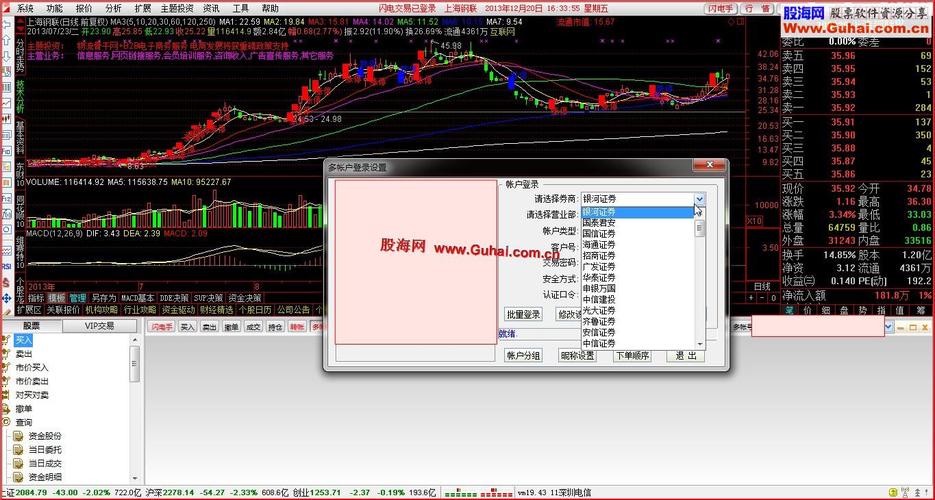
Task: Click the 闪电手 toolbar button in trade panel
Action: click(162, 327)
